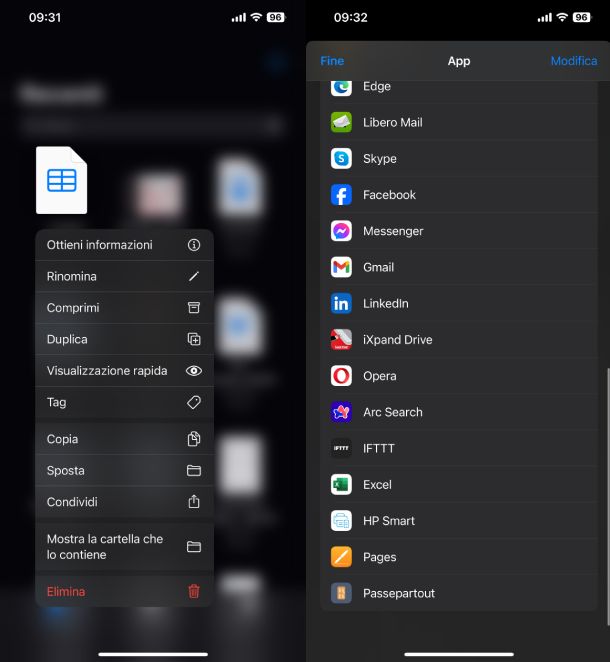Click the share icon beside Condividi
The image size is (610, 662).
click(194, 502)
